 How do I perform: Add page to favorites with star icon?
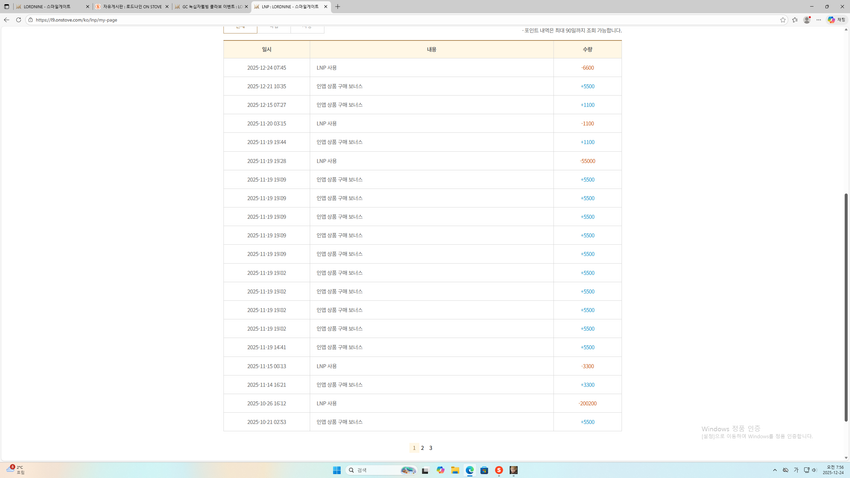[782, 19]
